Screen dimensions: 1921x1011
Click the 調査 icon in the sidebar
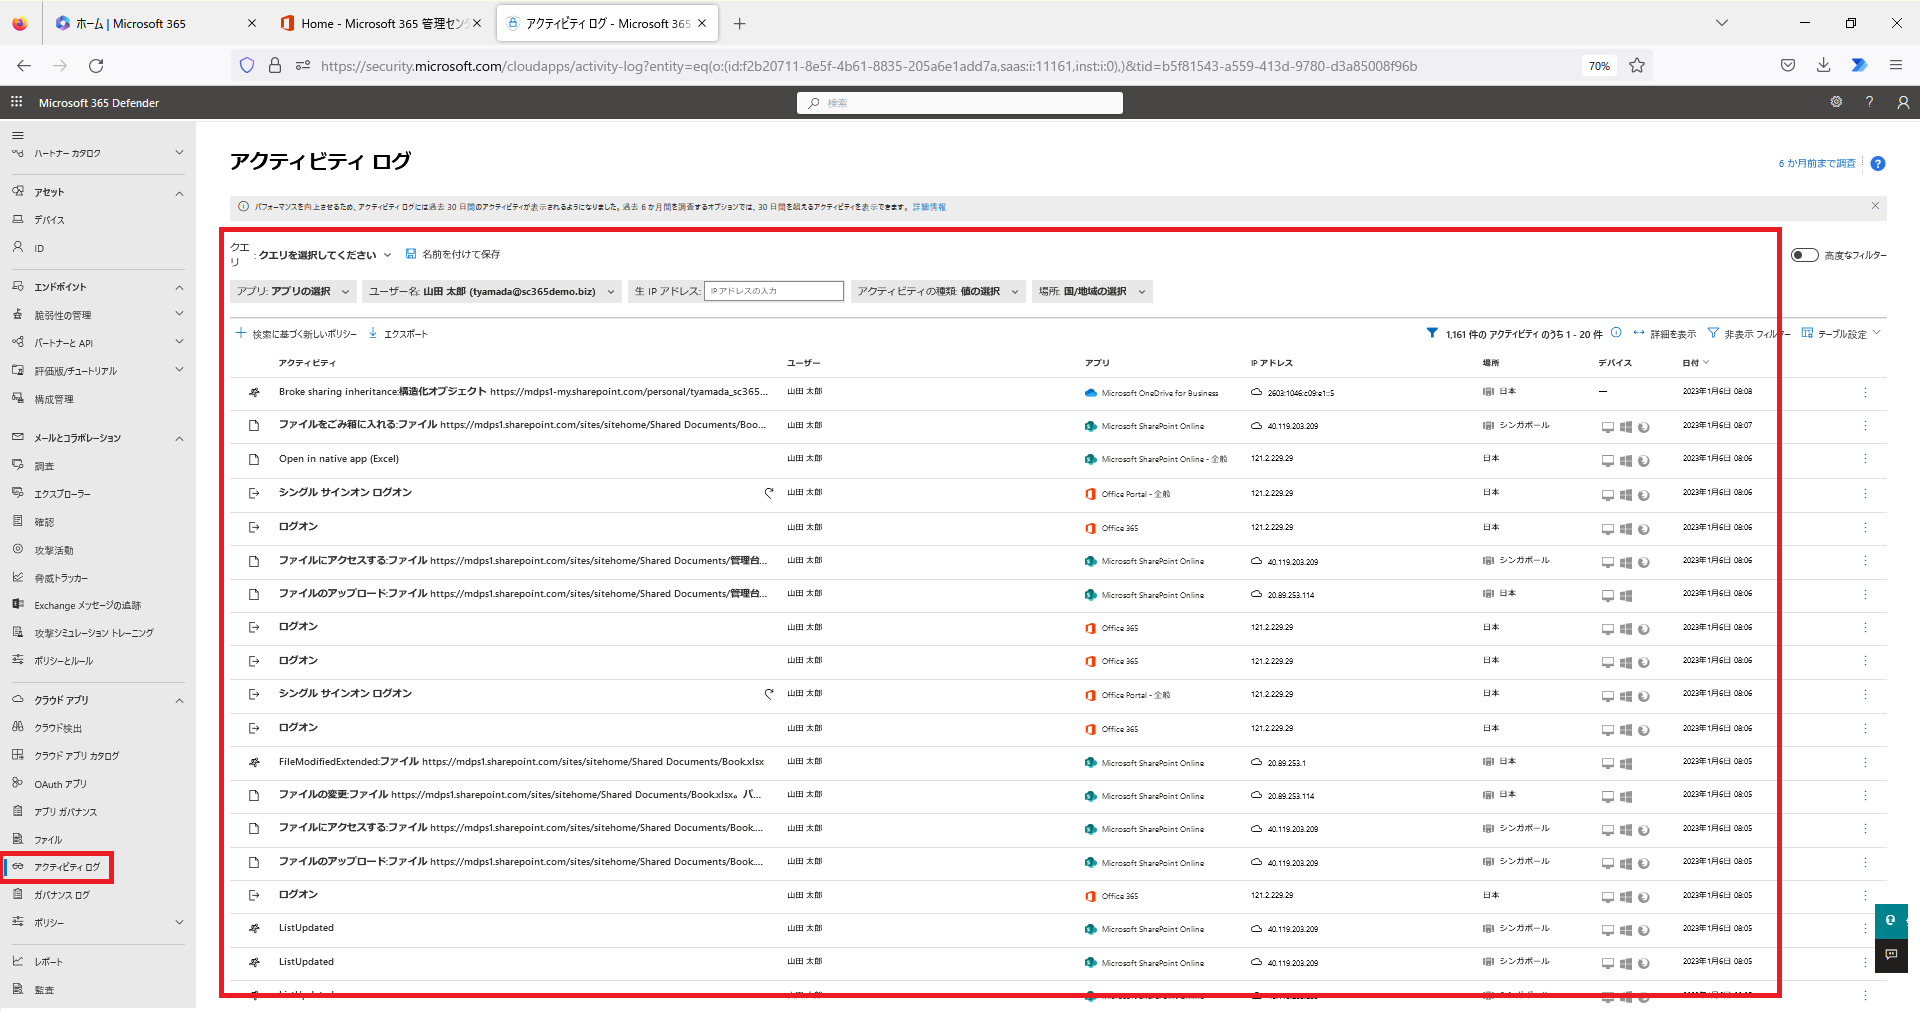(17, 465)
